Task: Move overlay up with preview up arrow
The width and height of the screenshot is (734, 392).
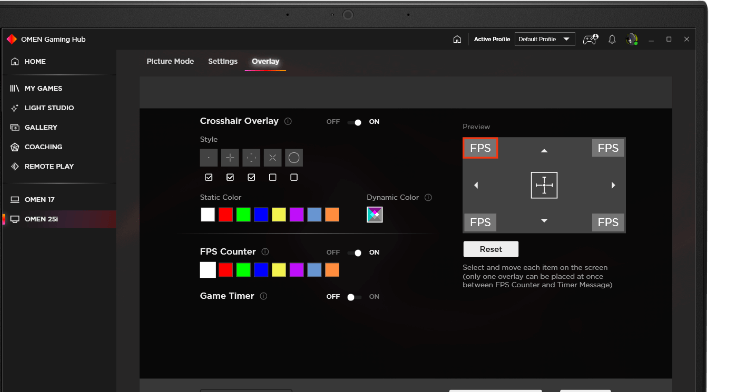Action: tap(544, 150)
